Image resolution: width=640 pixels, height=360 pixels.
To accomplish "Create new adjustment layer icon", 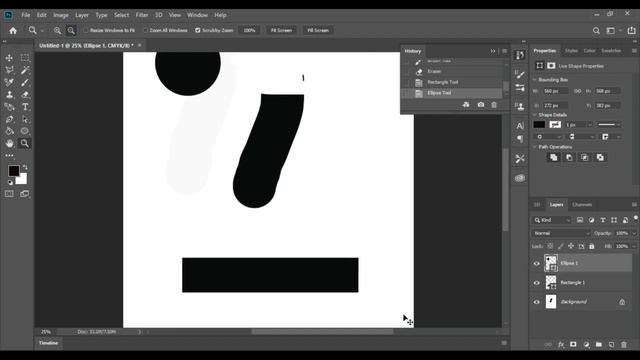I will (x=587, y=344).
